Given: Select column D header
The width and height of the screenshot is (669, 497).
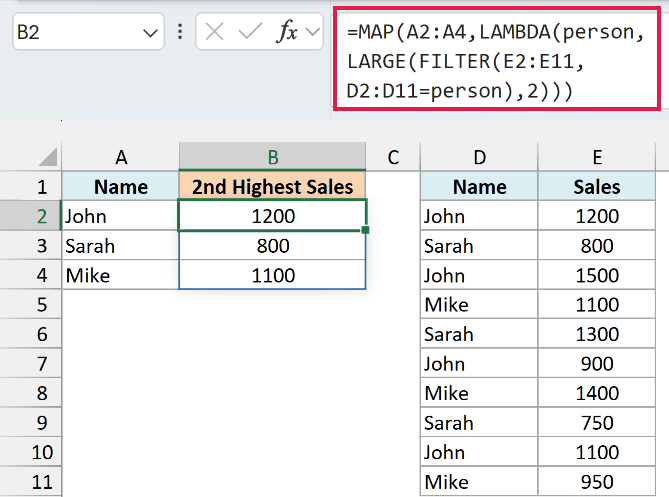Looking at the screenshot, I should pos(479,157).
